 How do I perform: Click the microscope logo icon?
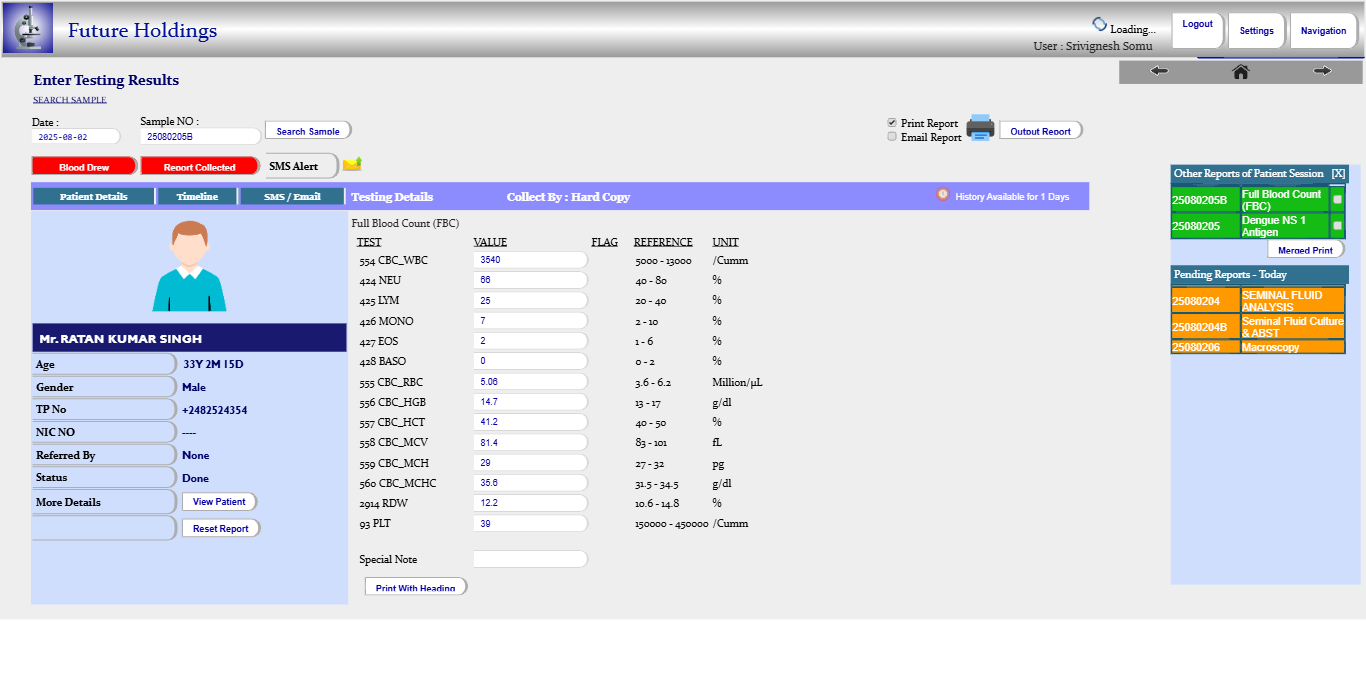[x=28, y=29]
